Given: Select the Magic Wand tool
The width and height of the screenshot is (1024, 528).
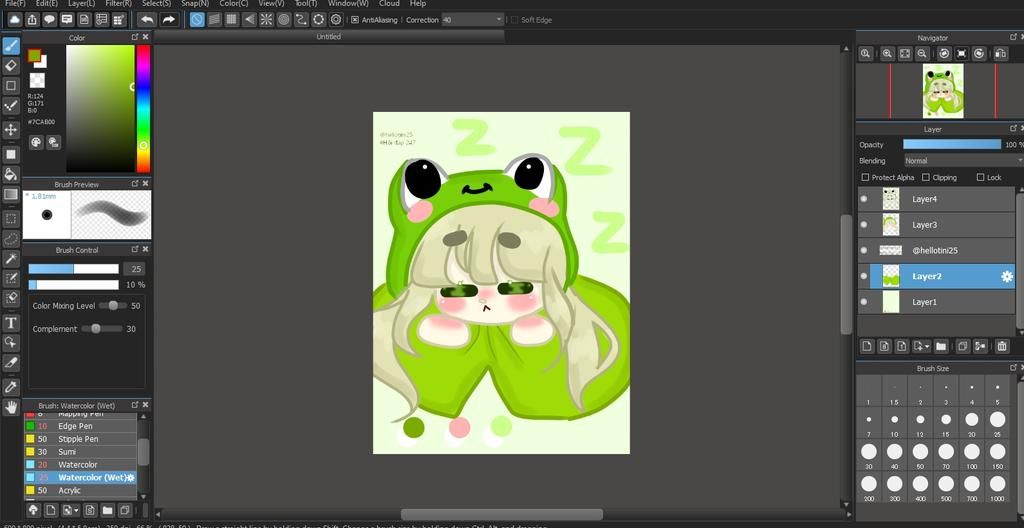Looking at the screenshot, I should click(x=10, y=259).
